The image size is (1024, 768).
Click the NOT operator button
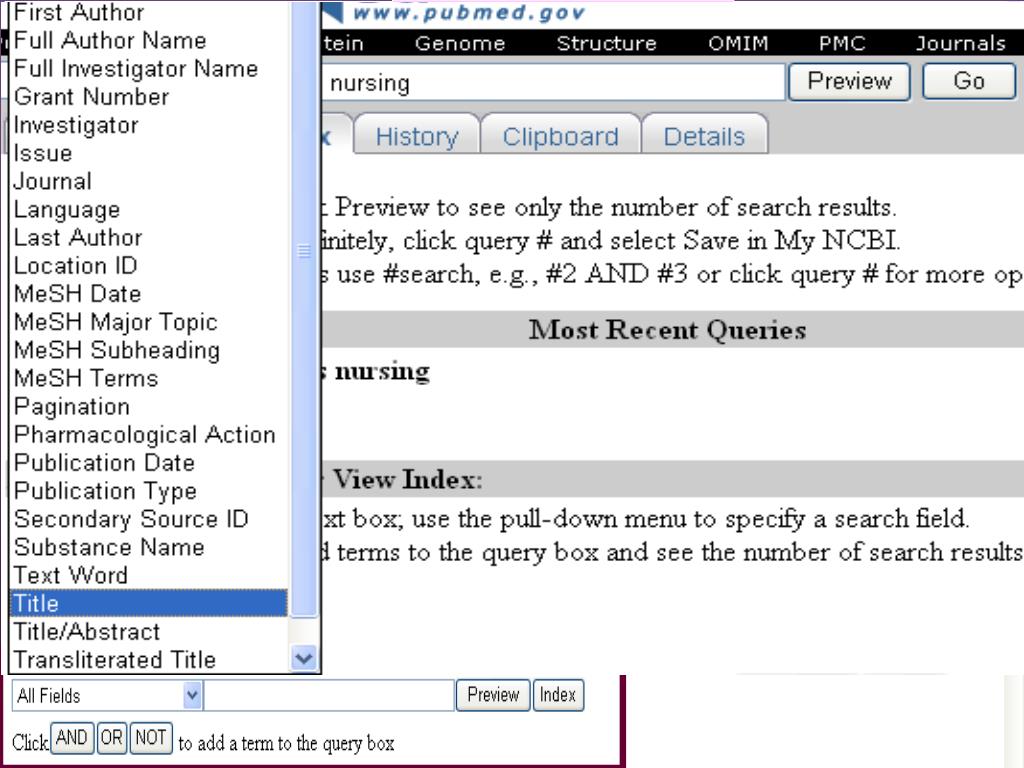click(151, 738)
